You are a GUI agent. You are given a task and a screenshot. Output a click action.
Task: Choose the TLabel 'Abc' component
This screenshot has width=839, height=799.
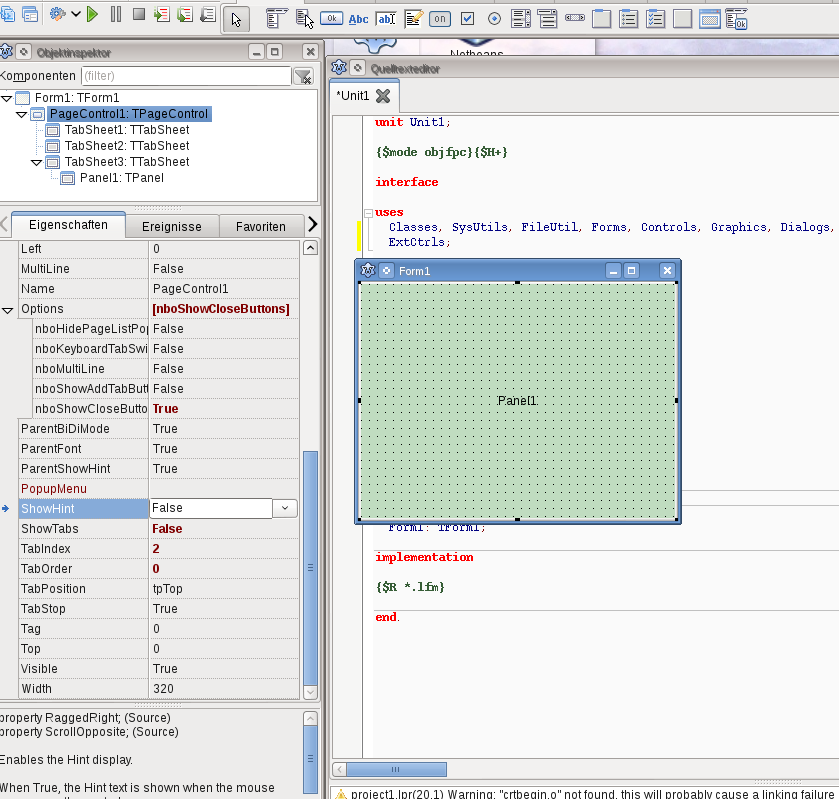[x=358, y=18]
